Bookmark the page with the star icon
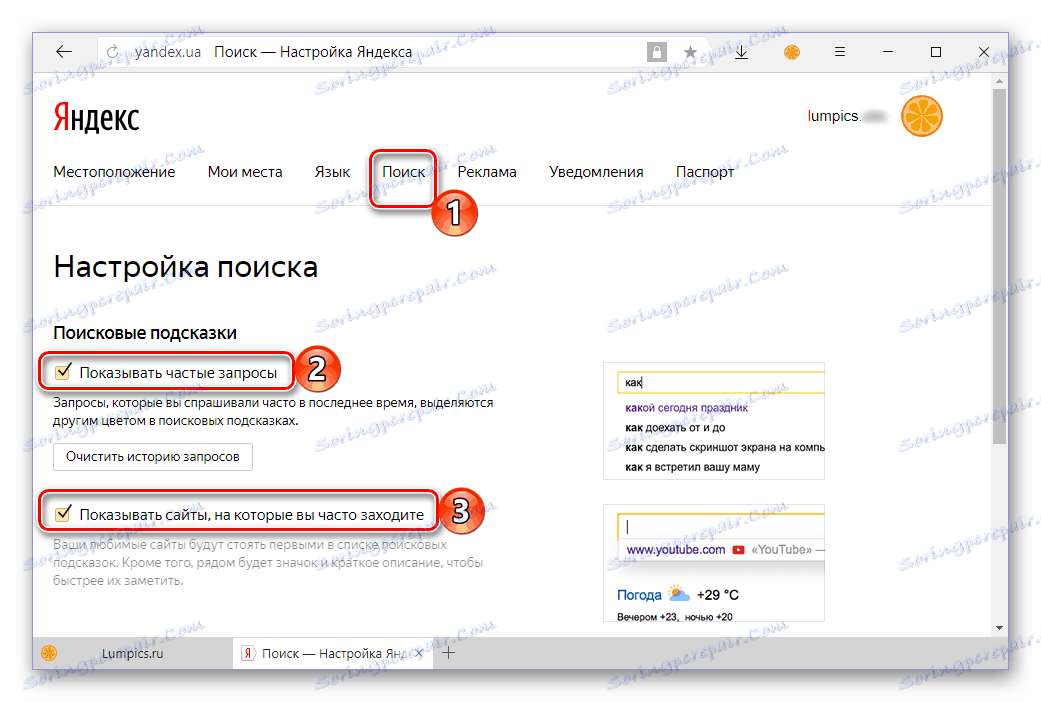This screenshot has height=702, width=1041. 690,52
